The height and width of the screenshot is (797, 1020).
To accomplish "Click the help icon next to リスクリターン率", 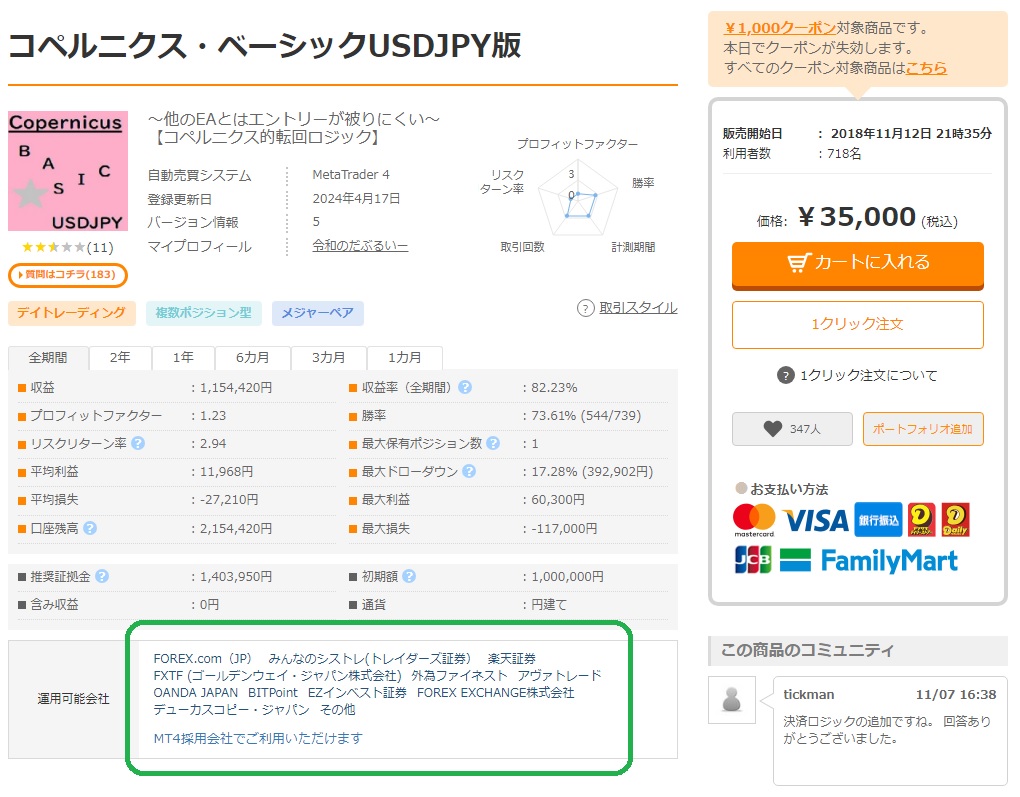I will (x=138, y=443).
